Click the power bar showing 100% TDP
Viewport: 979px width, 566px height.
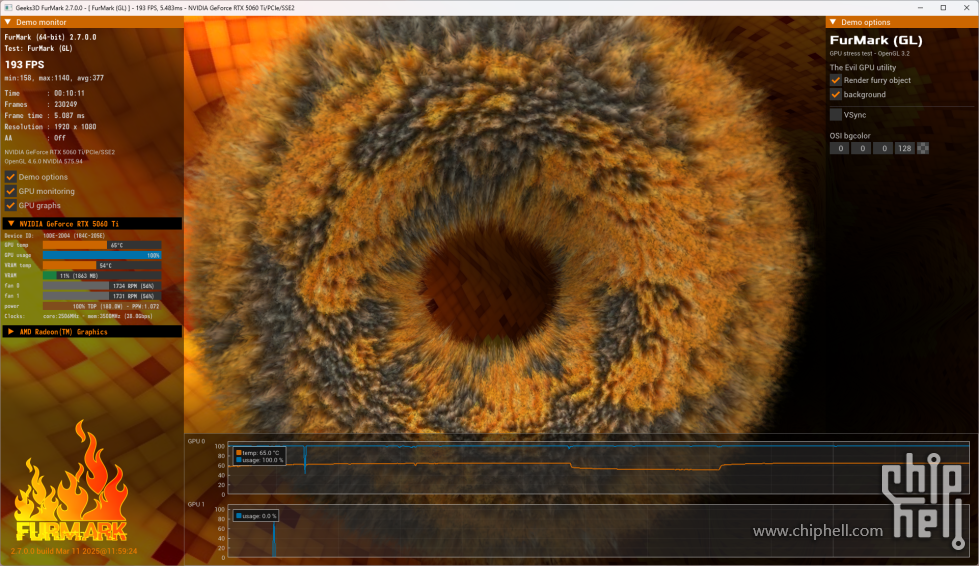point(102,306)
